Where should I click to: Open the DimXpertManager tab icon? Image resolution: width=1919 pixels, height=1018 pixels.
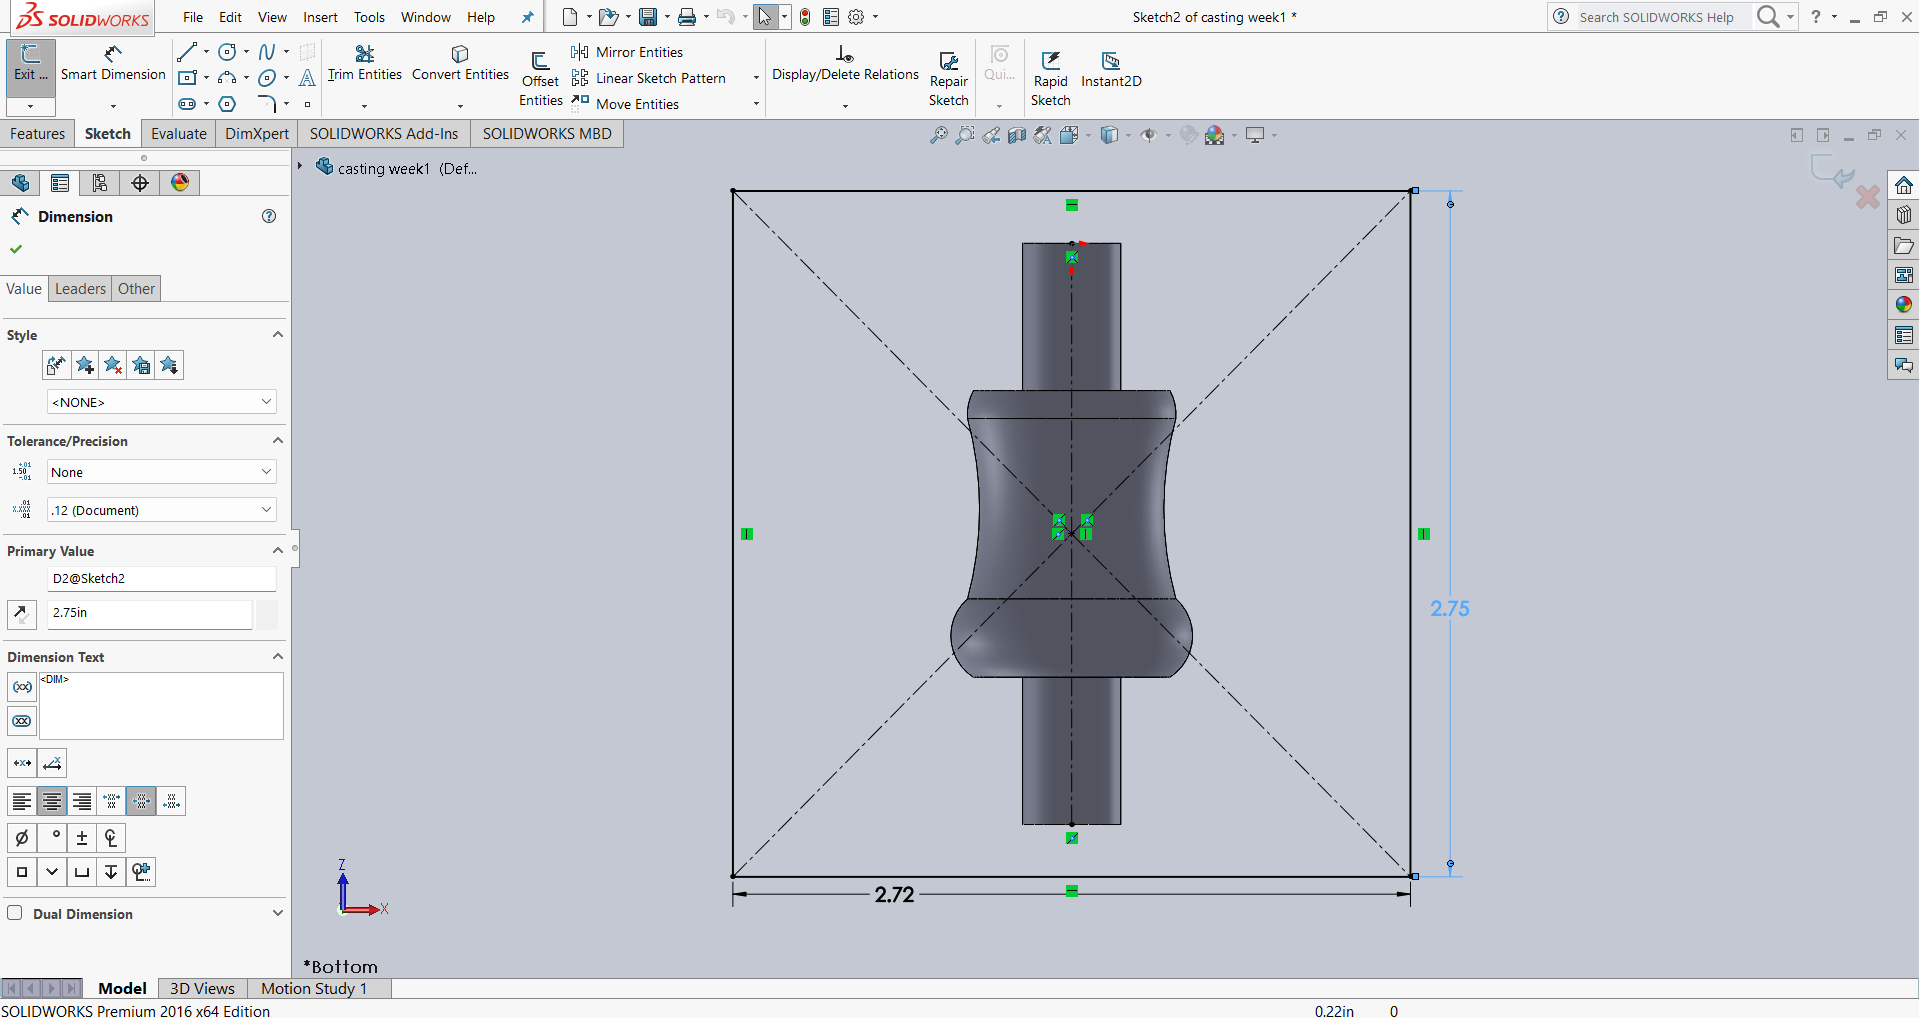click(140, 183)
